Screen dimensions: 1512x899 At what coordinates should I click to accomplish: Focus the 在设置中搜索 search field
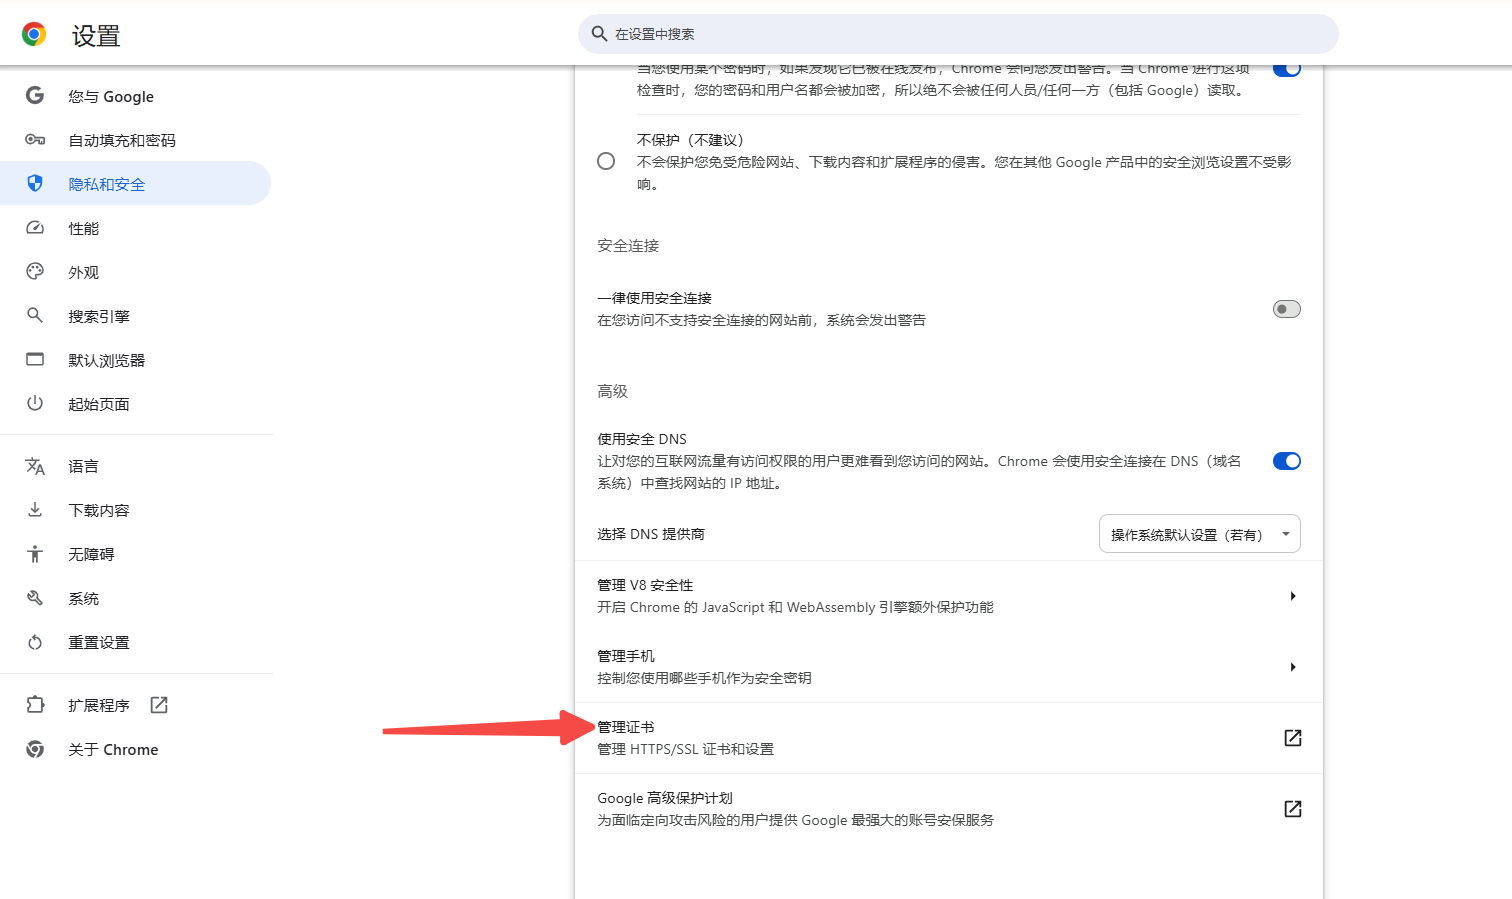[958, 34]
